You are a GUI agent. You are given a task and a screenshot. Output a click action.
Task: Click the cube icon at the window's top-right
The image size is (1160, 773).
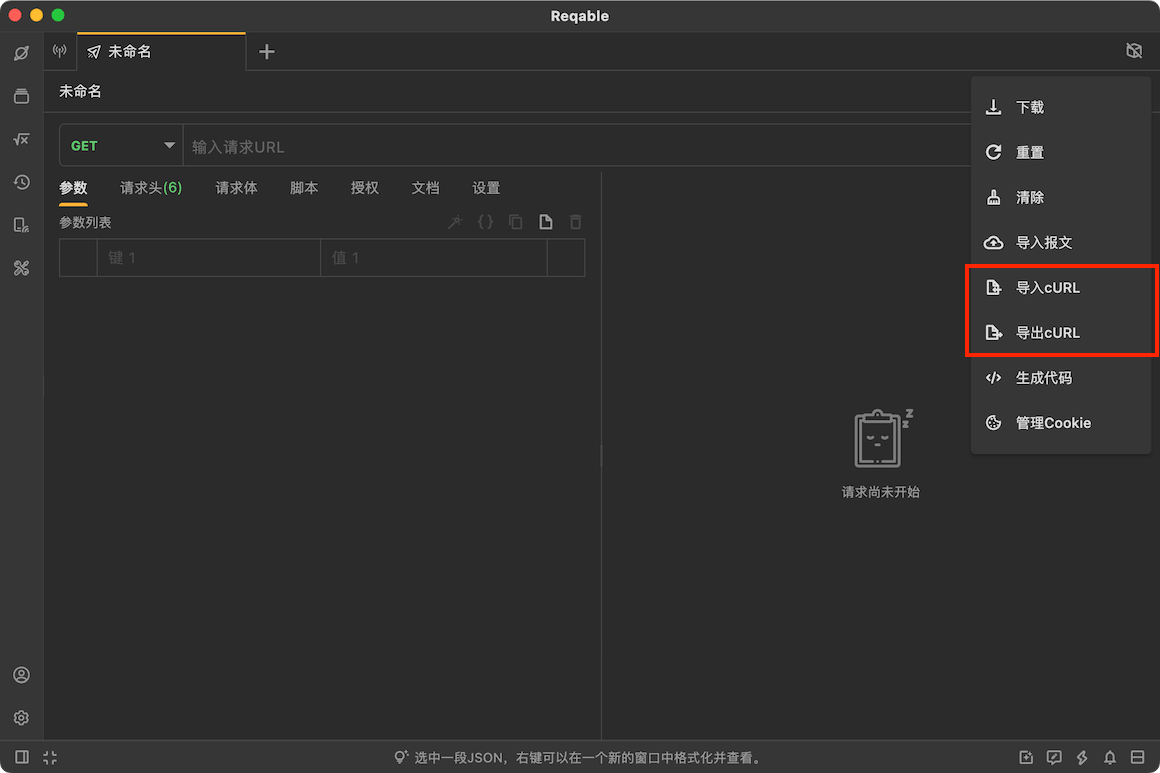pyautogui.click(x=1134, y=50)
